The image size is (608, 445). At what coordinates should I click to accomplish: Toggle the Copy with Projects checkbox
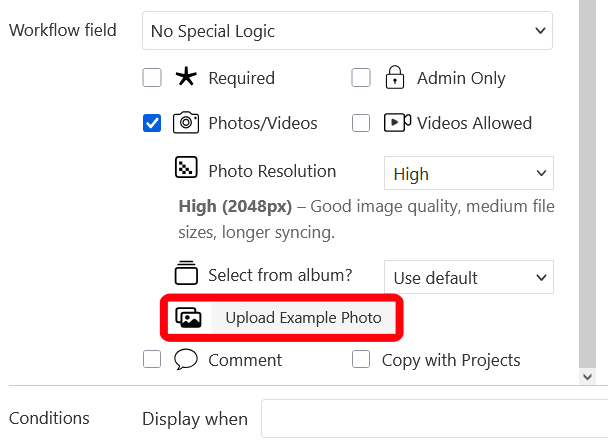[x=361, y=360]
